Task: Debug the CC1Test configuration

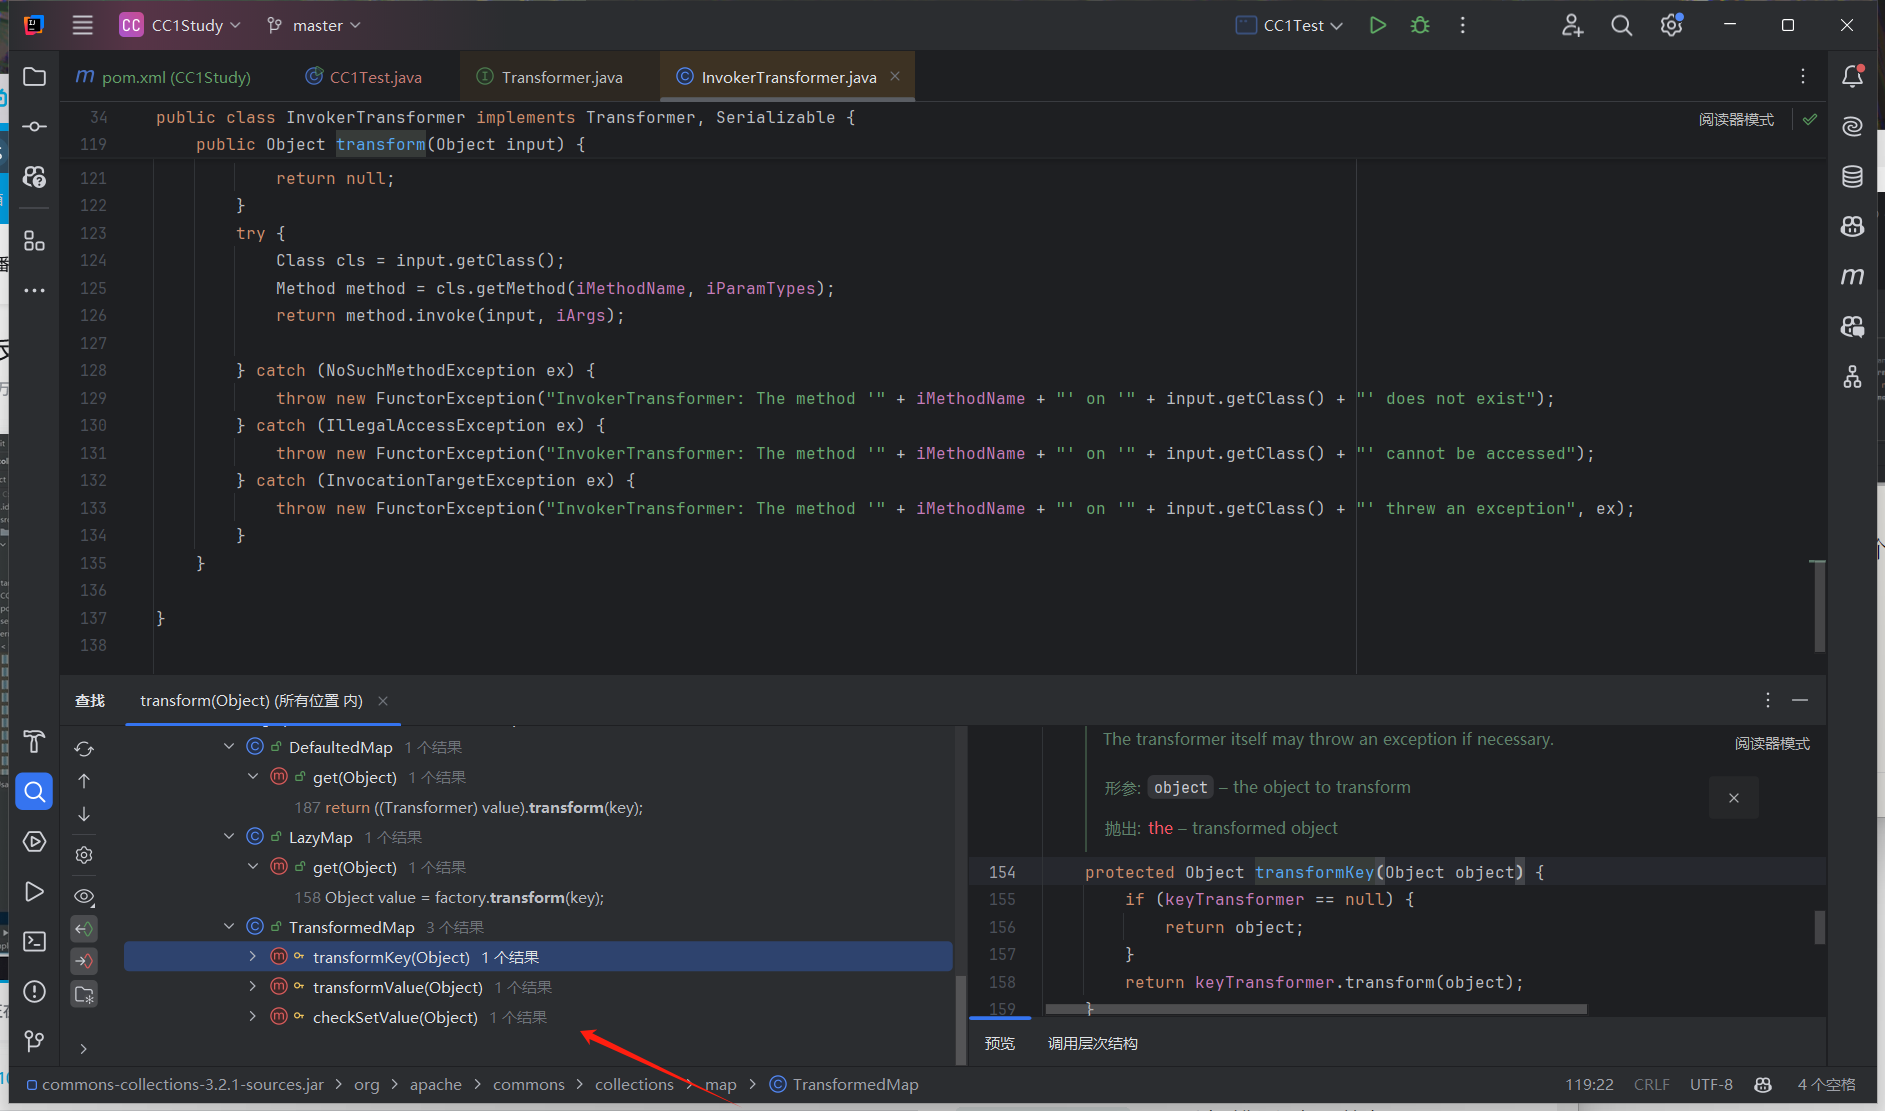Action: click(x=1420, y=25)
